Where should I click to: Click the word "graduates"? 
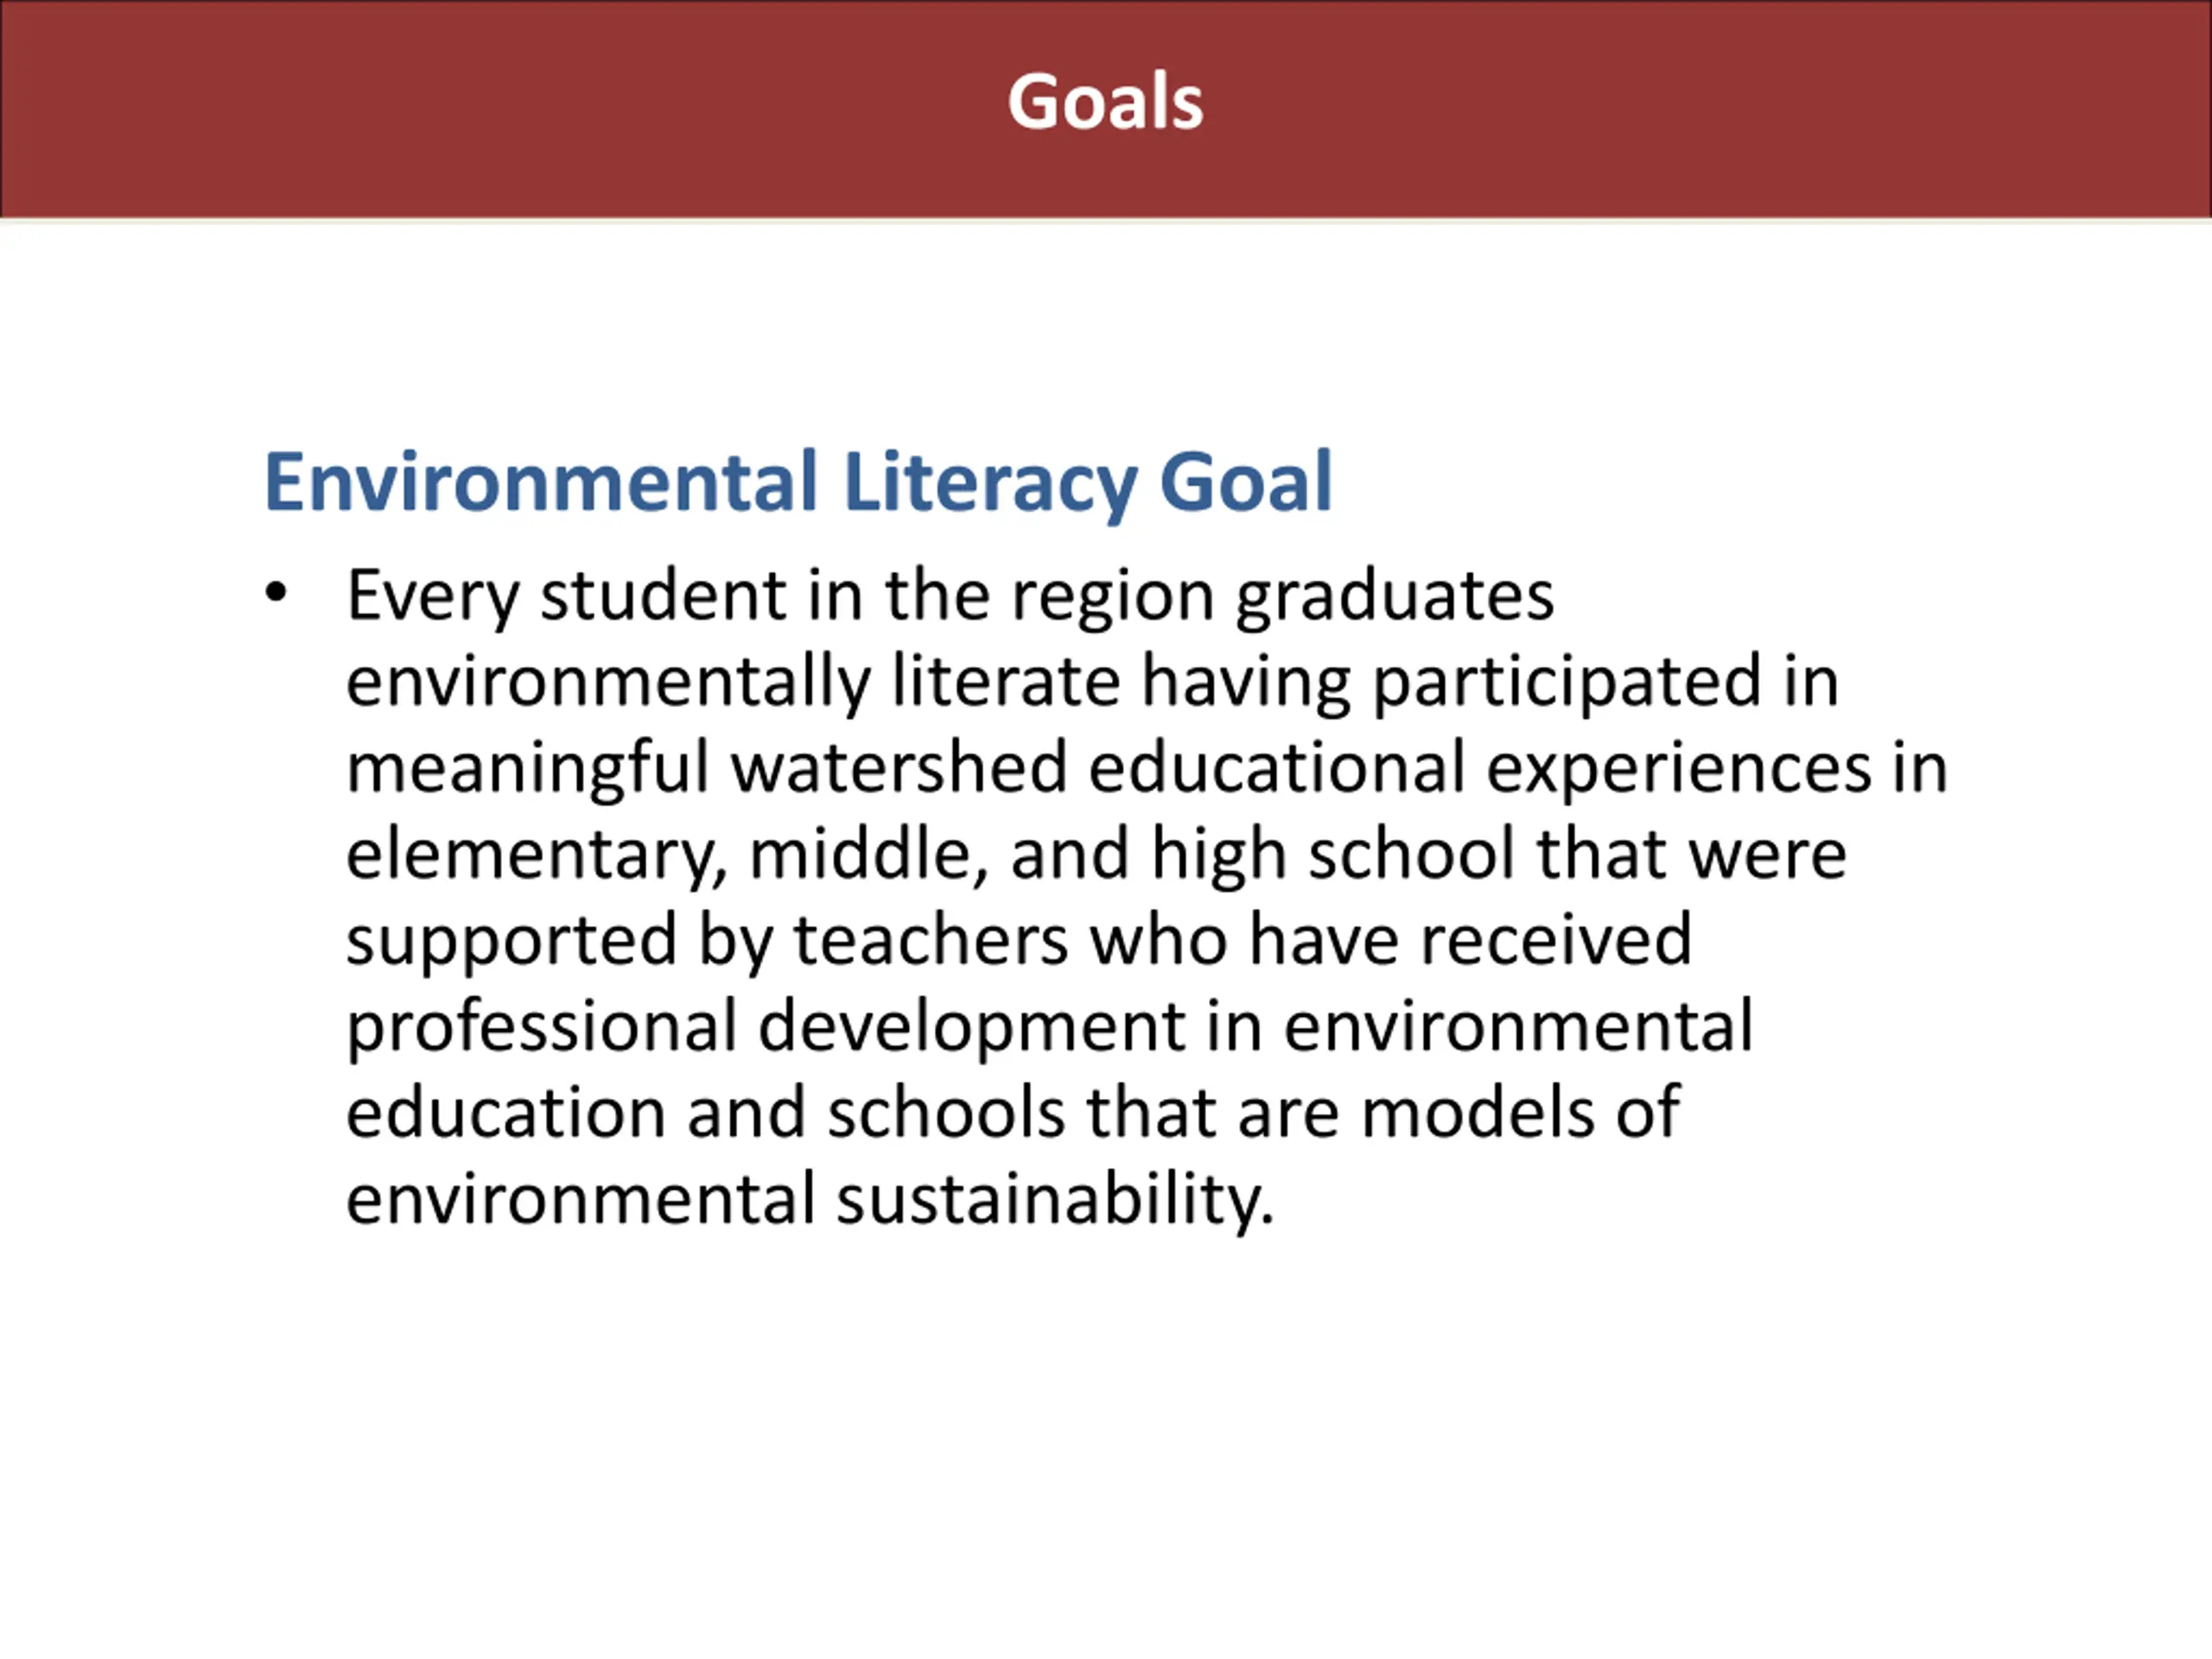click(x=1395, y=598)
